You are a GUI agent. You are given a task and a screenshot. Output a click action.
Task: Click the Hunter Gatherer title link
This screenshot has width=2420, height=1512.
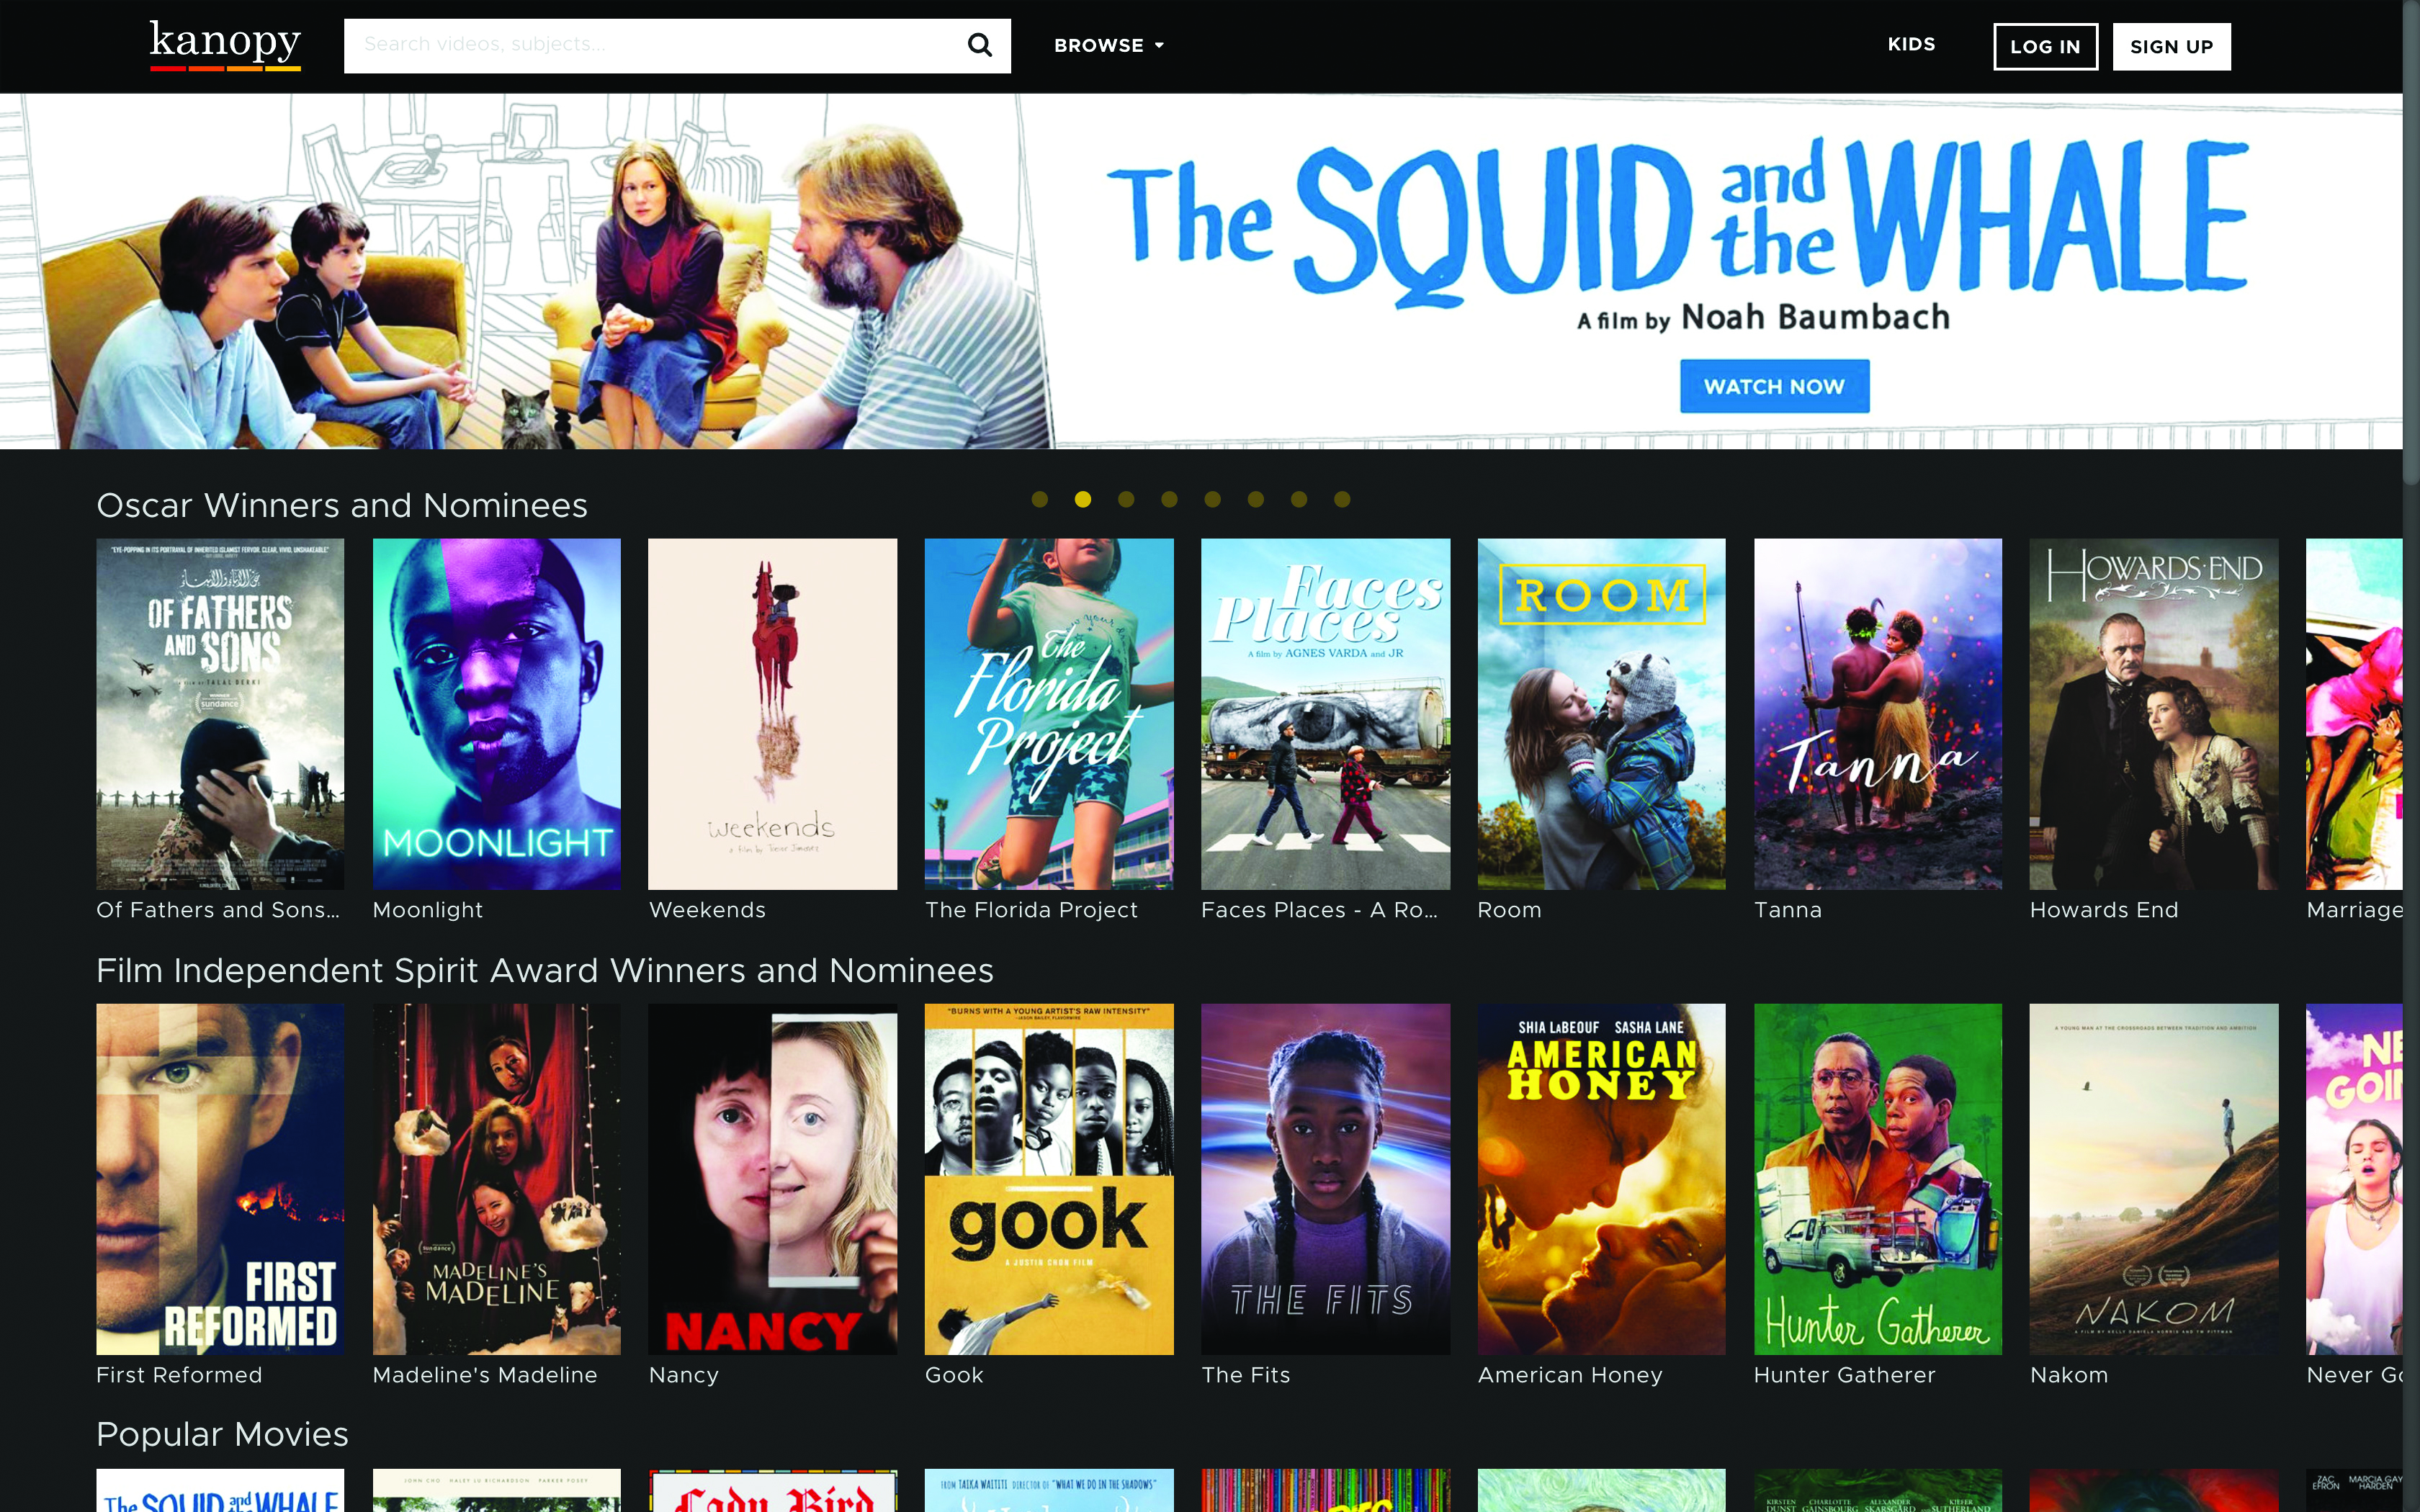1844,1375
